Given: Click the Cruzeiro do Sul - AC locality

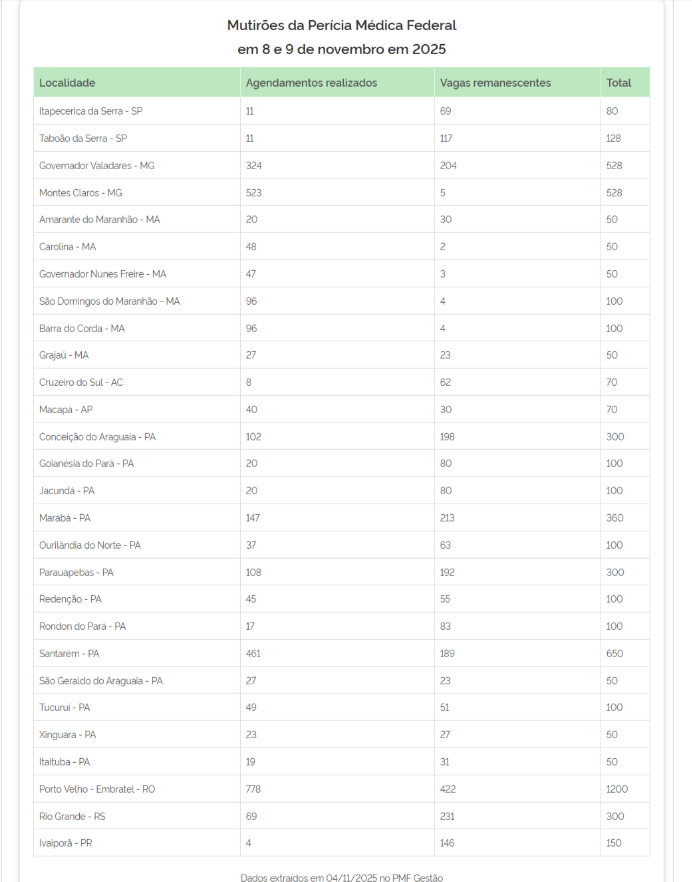Looking at the screenshot, I should (82, 382).
